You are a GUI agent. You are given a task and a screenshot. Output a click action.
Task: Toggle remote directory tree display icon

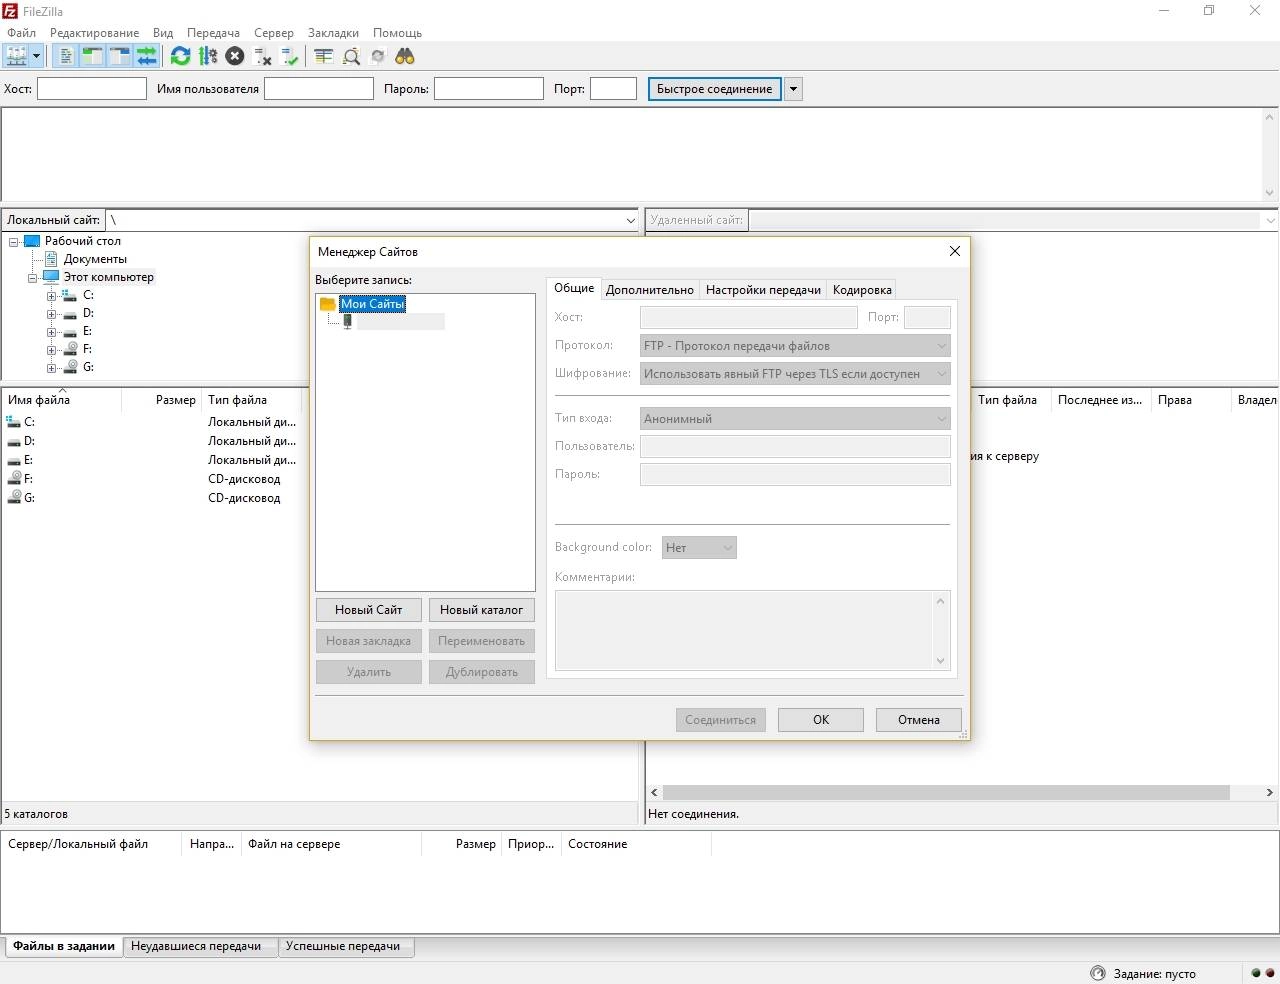(x=119, y=56)
